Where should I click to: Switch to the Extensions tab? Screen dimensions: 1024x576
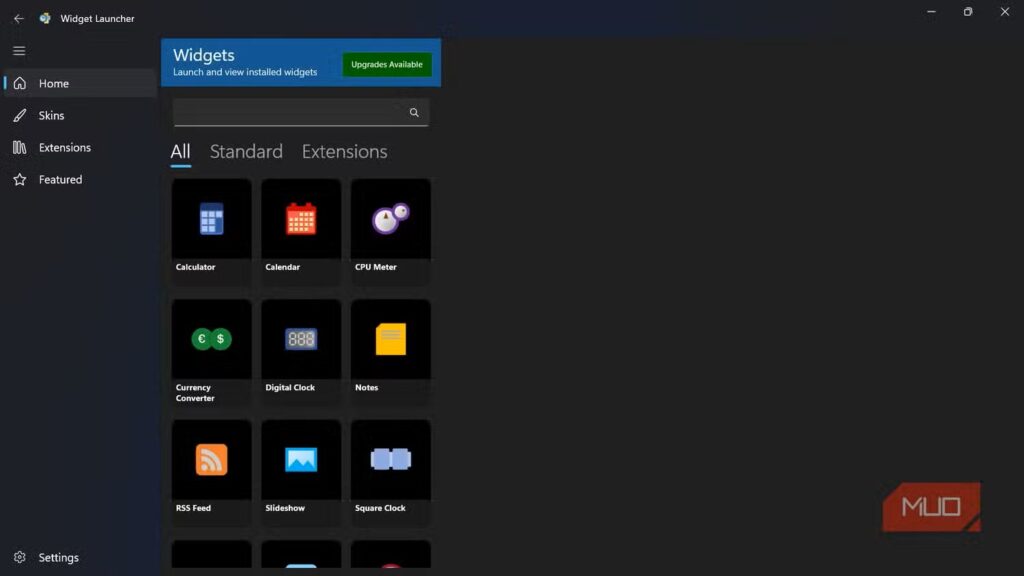point(344,152)
